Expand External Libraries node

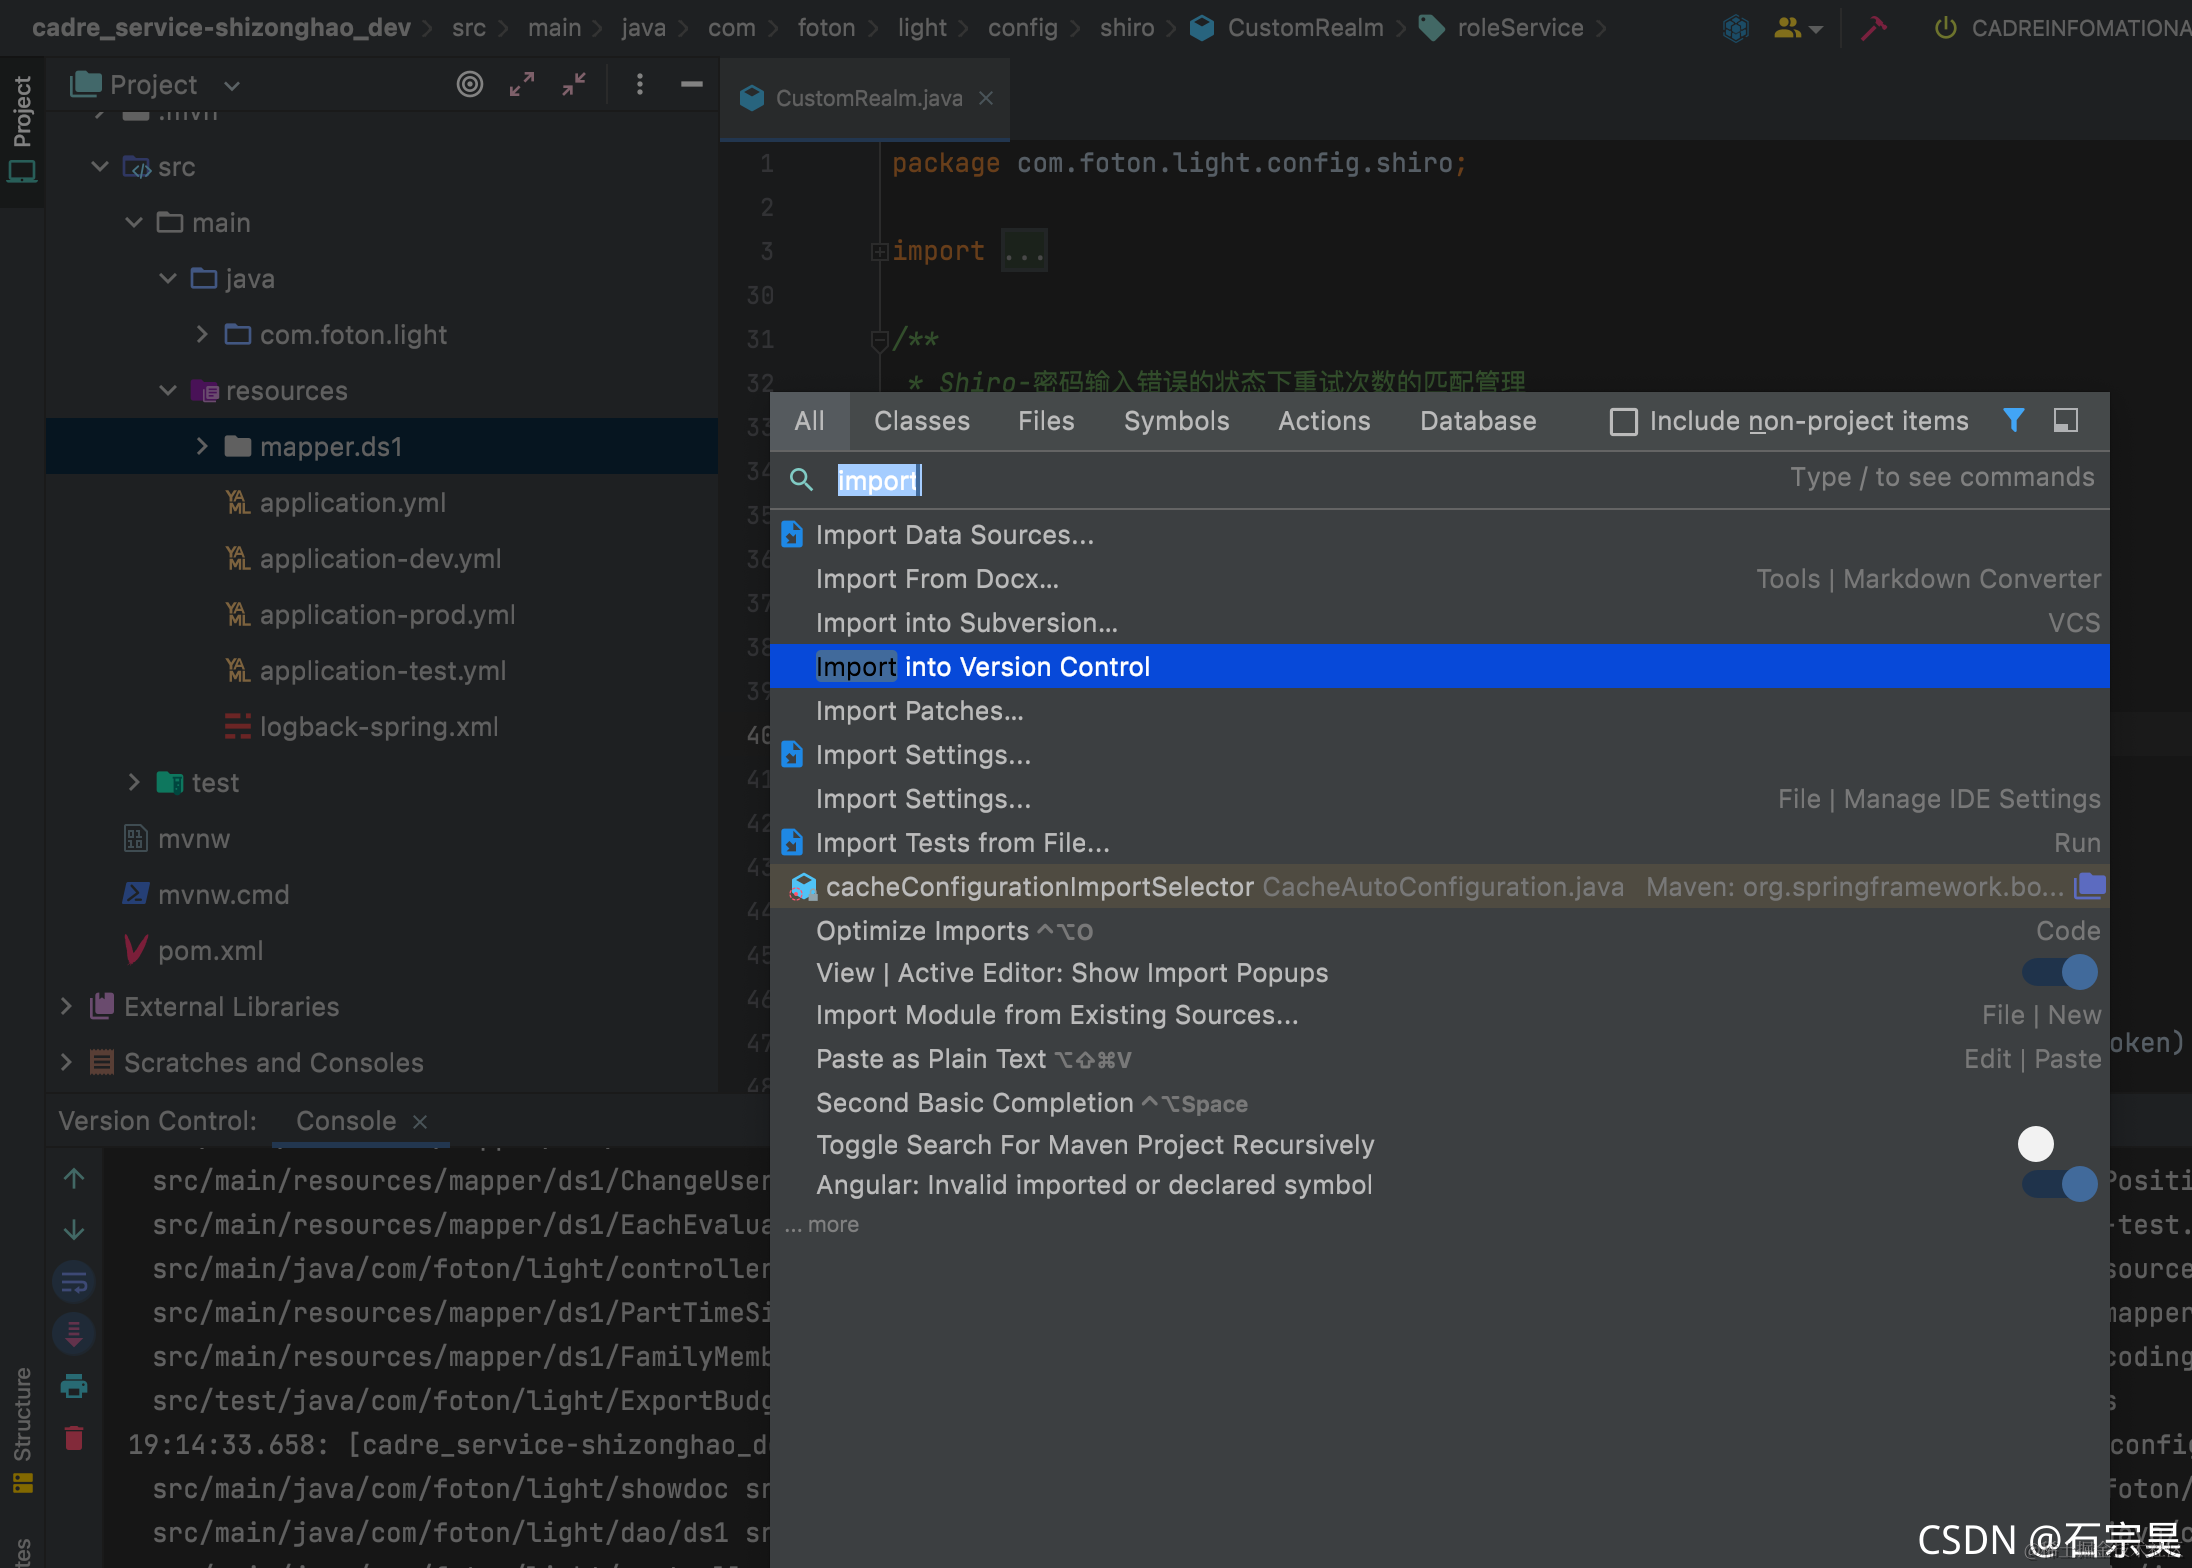pyautogui.click(x=66, y=1006)
